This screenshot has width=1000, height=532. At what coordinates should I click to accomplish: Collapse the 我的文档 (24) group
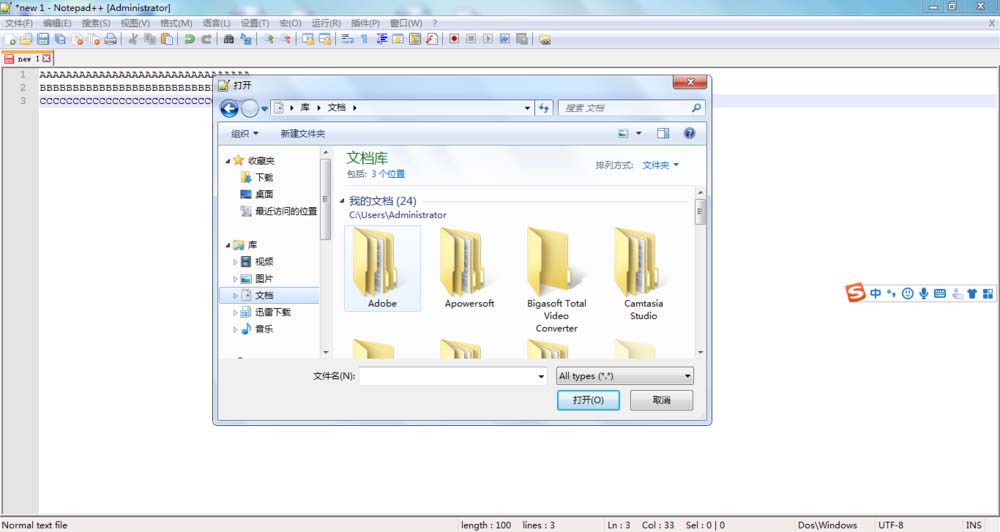(342, 201)
